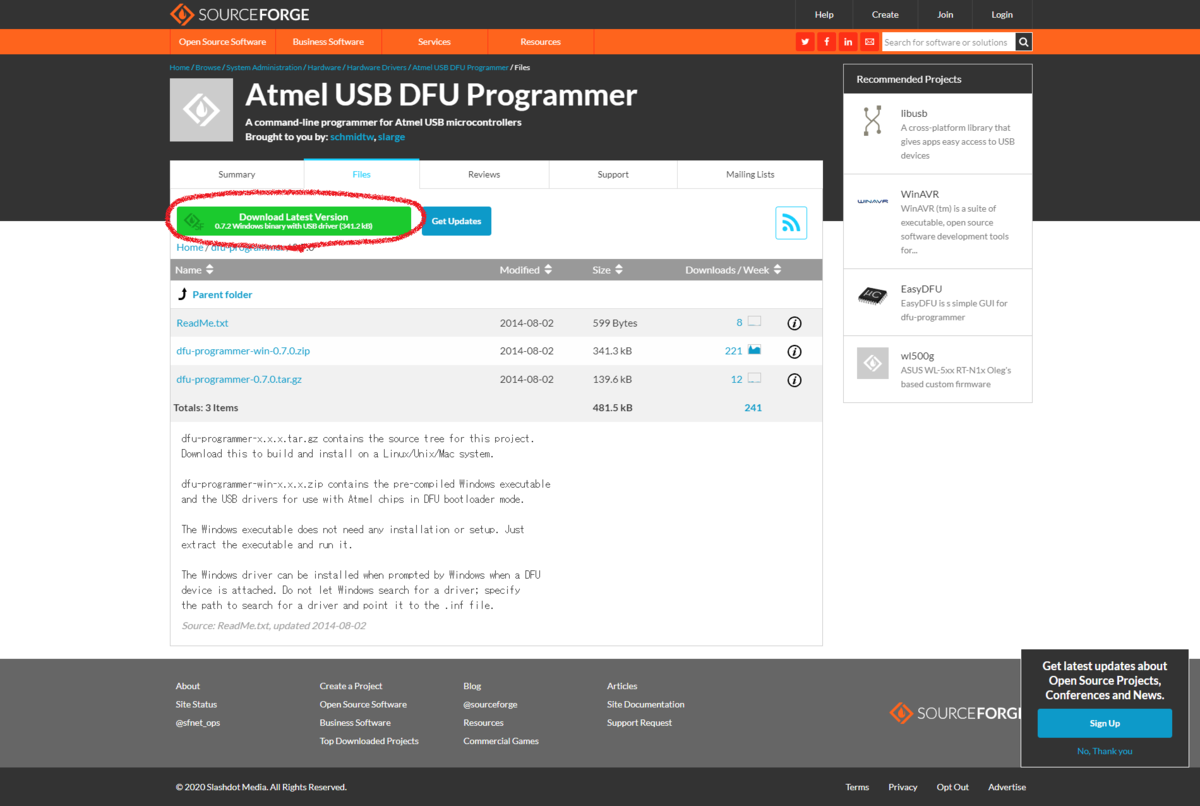1200x806 pixels.
Task: View info icon for ReadMe.txt
Action: click(x=794, y=323)
